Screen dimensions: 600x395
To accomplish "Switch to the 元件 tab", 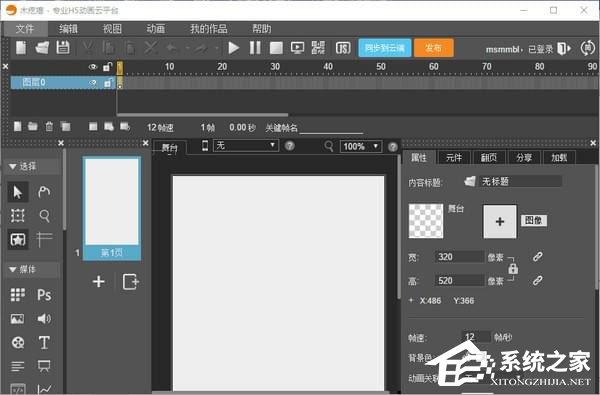I will 454,158.
